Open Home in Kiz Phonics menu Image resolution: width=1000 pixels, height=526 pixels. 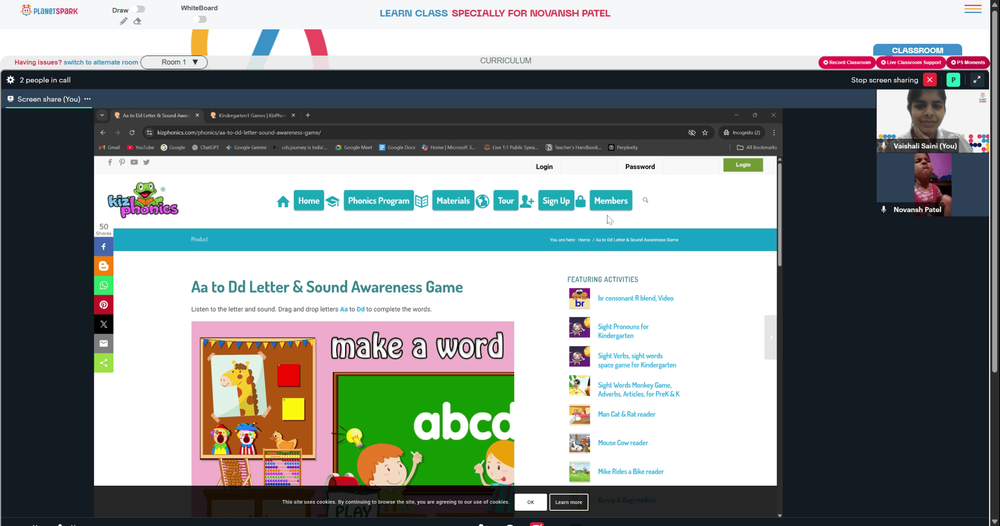click(309, 201)
